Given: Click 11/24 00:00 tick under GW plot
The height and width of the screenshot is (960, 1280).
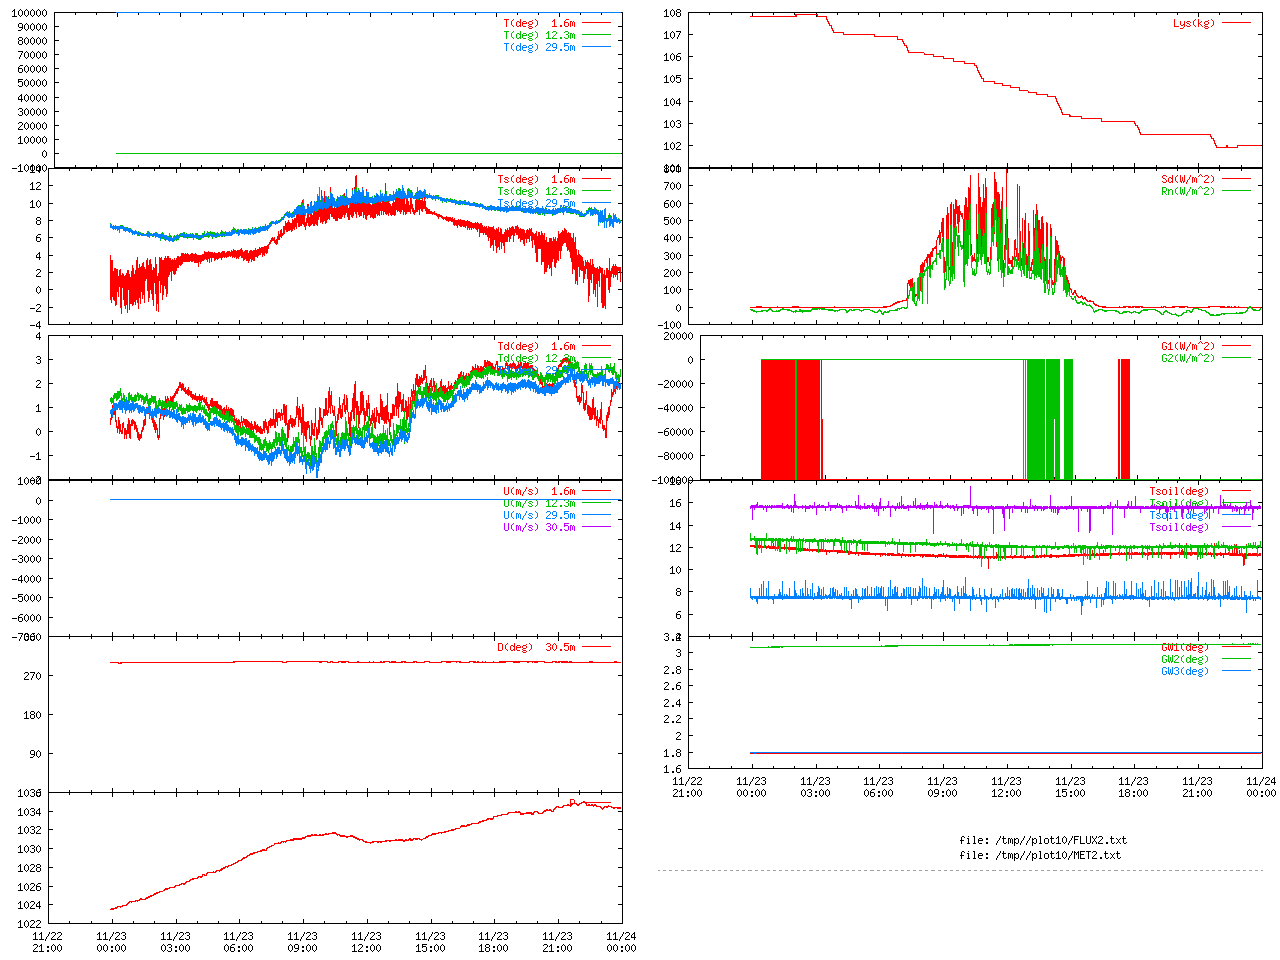Looking at the screenshot, I should [x=1261, y=787].
